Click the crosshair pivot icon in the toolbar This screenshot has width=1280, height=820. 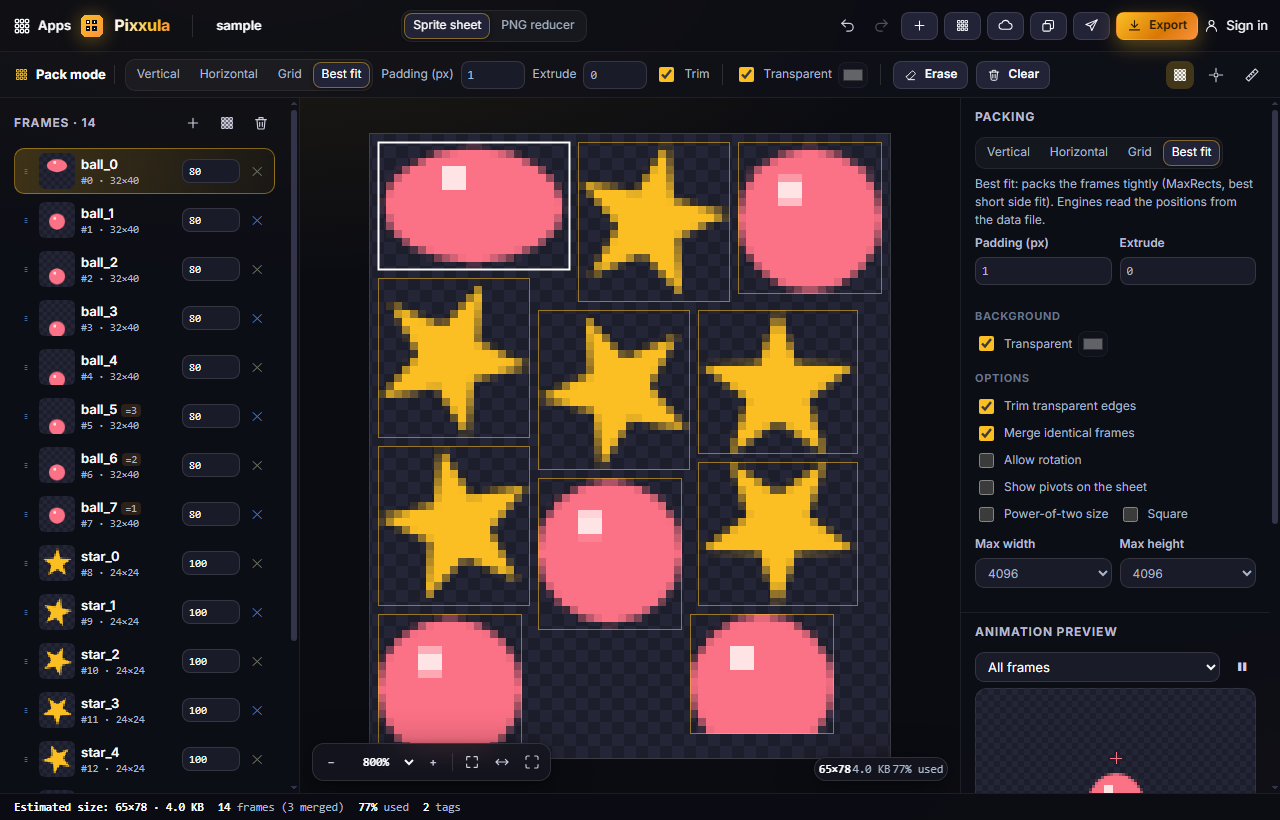point(1216,75)
